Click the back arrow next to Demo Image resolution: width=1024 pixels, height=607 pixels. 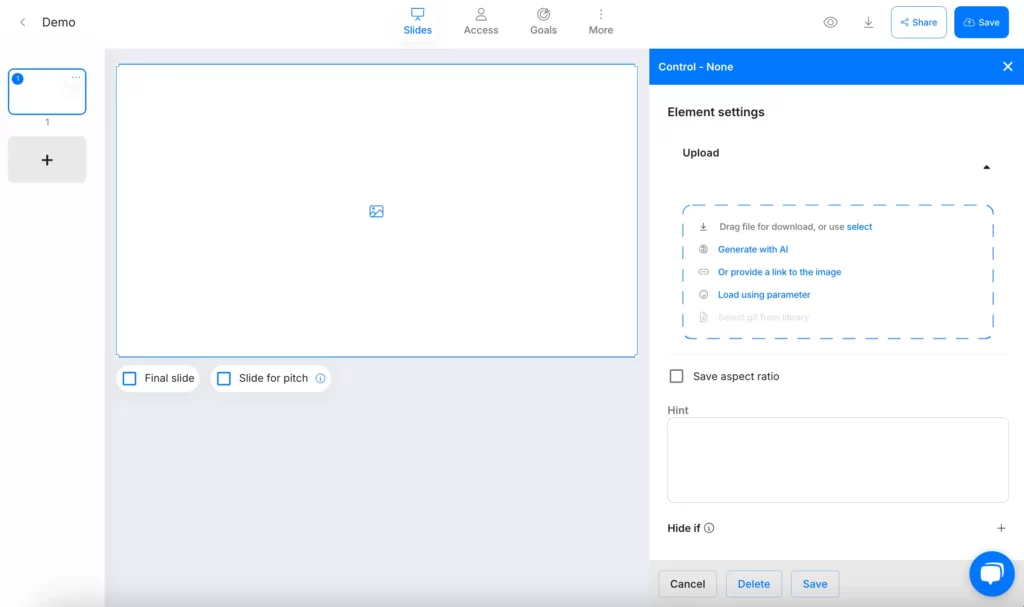23,22
